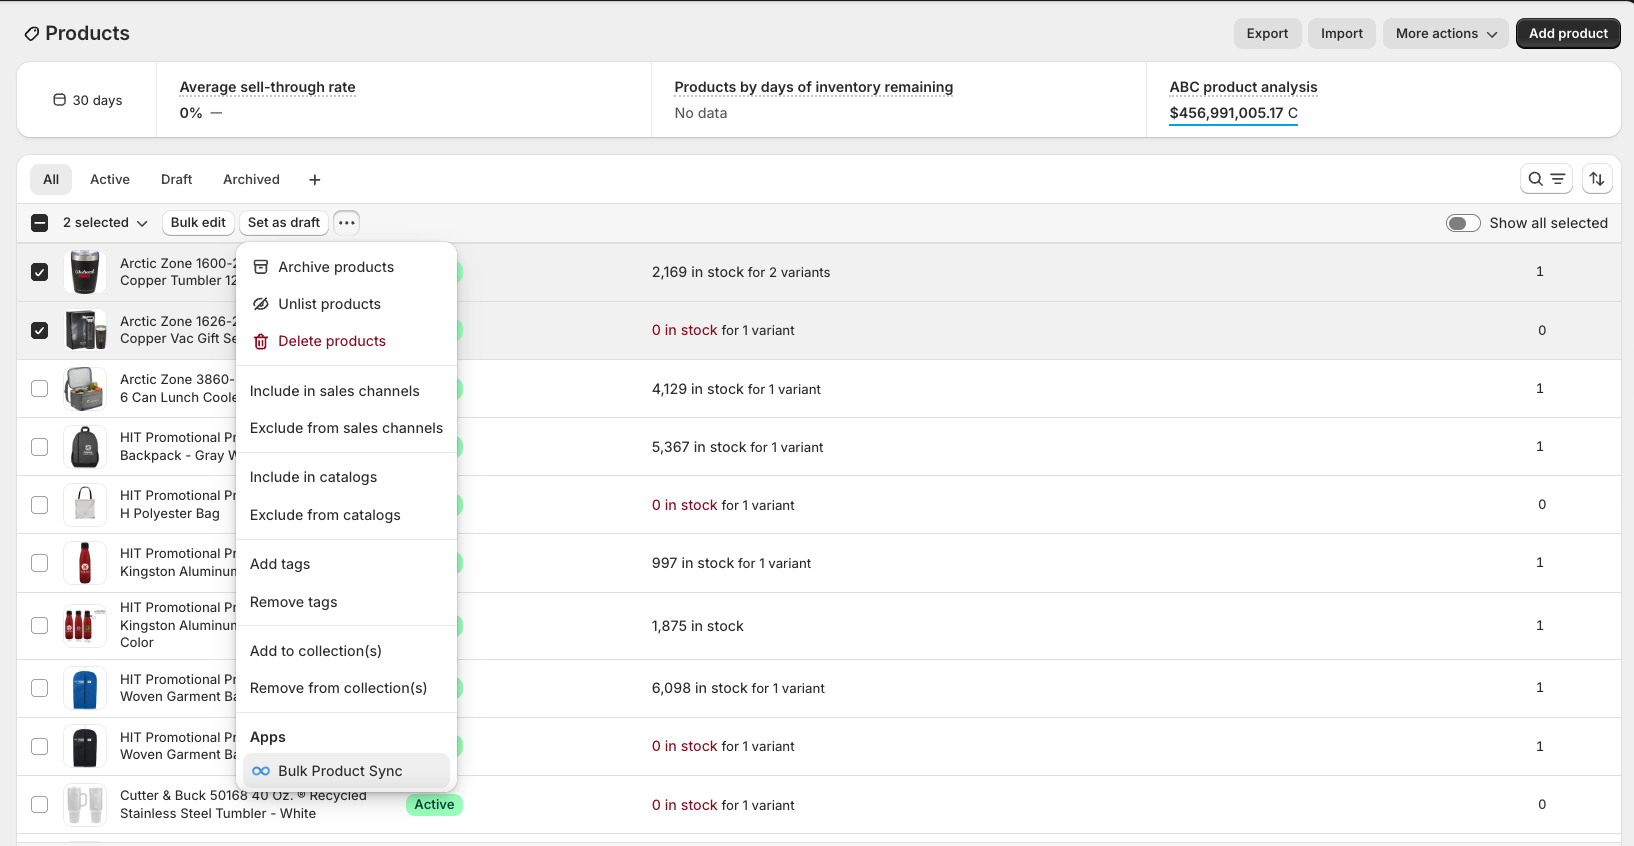Choose Archive products from menu
The width and height of the screenshot is (1634, 846).
tap(346, 267)
